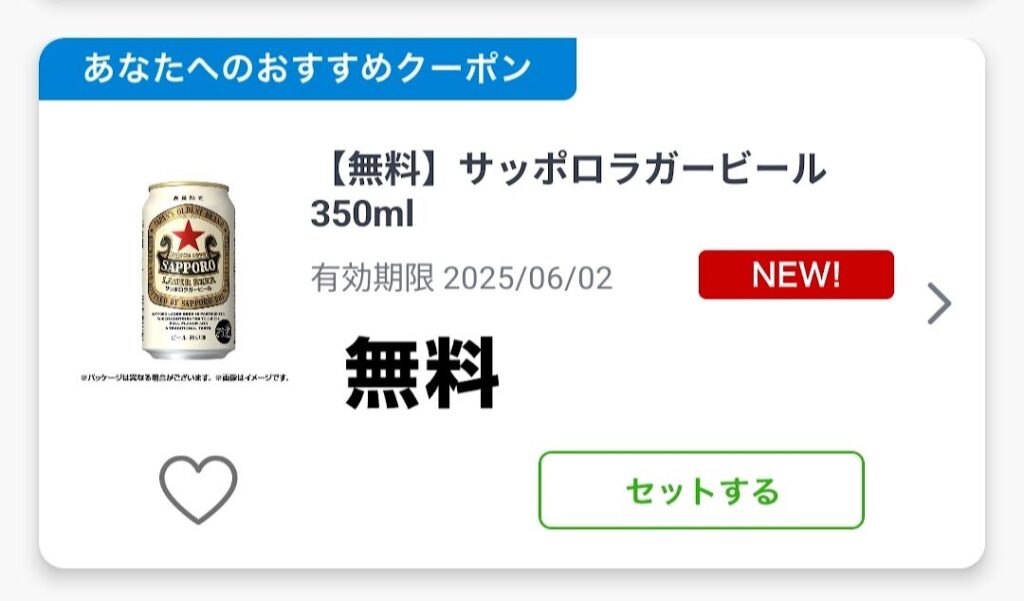Select the 【無料】サッポロラガービール title
The height and width of the screenshot is (601, 1024).
[569, 169]
